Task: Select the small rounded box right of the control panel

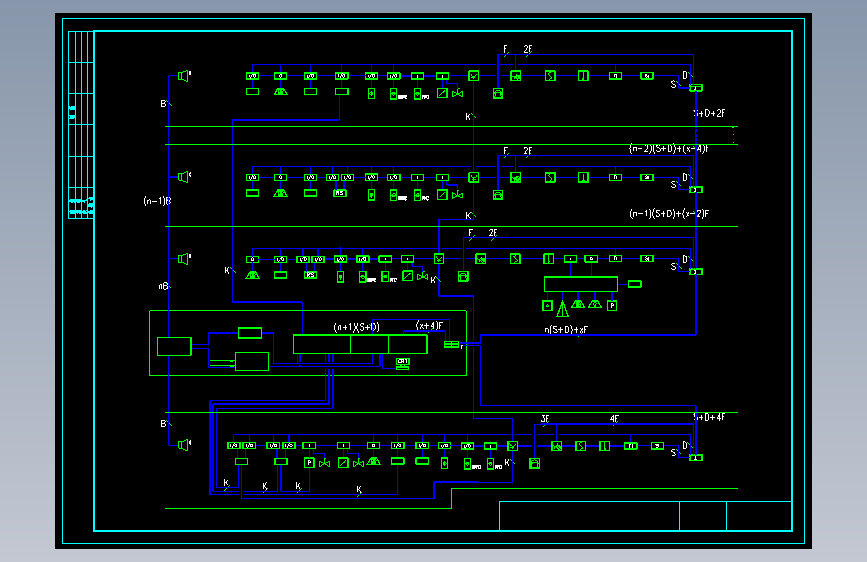Action: (x=635, y=284)
